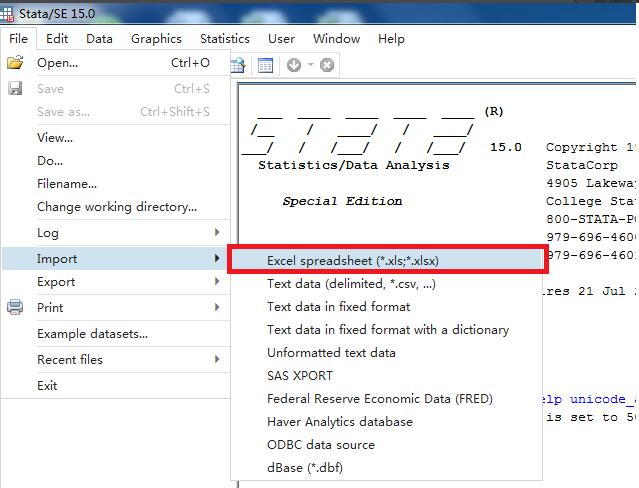Select Federal Reserve Economic Data (FRED)
639x488 pixels.
click(x=386, y=398)
